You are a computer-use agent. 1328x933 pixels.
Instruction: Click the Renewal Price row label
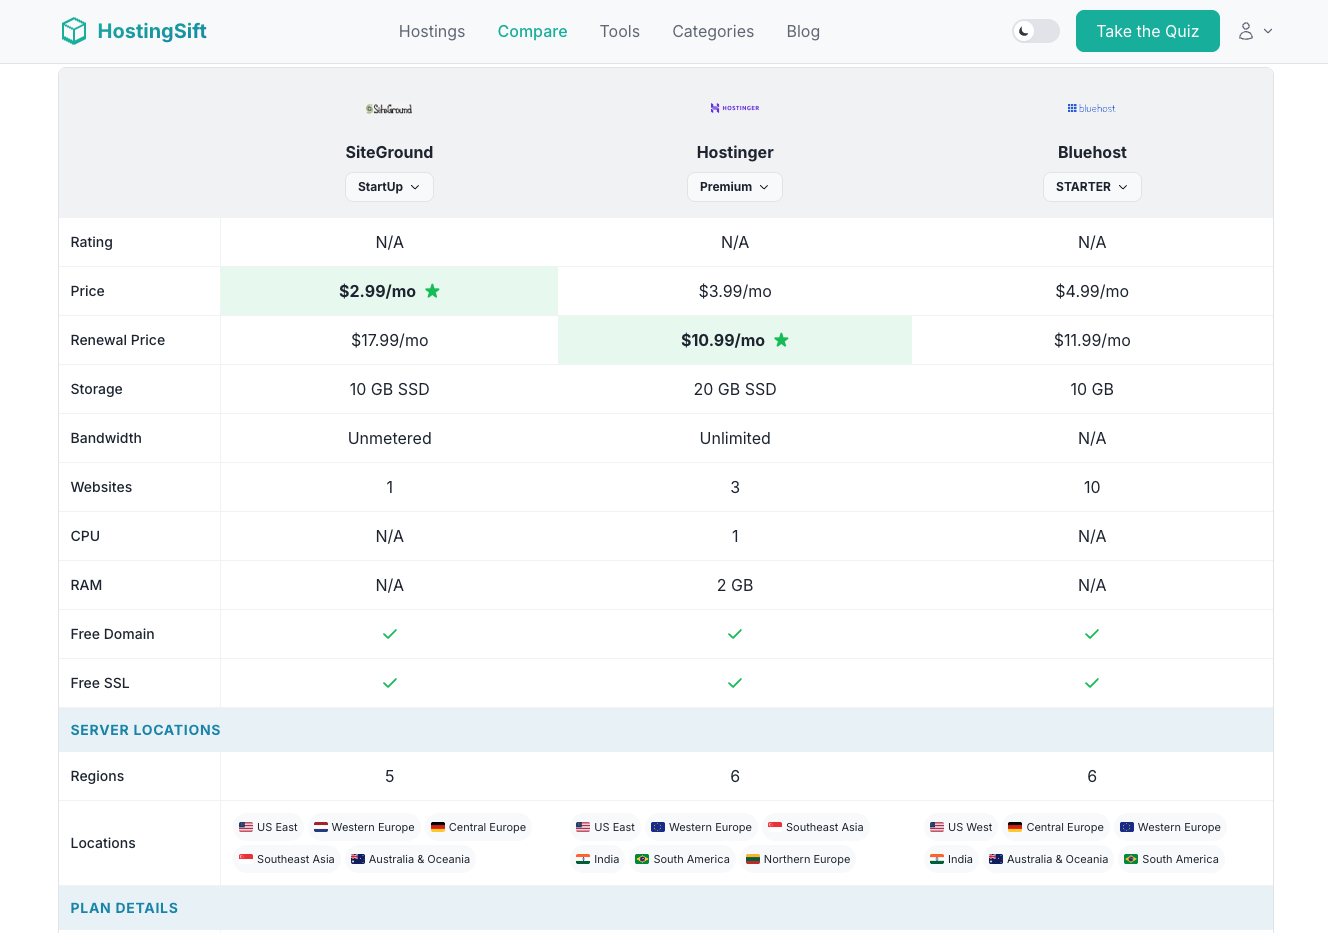click(118, 340)
